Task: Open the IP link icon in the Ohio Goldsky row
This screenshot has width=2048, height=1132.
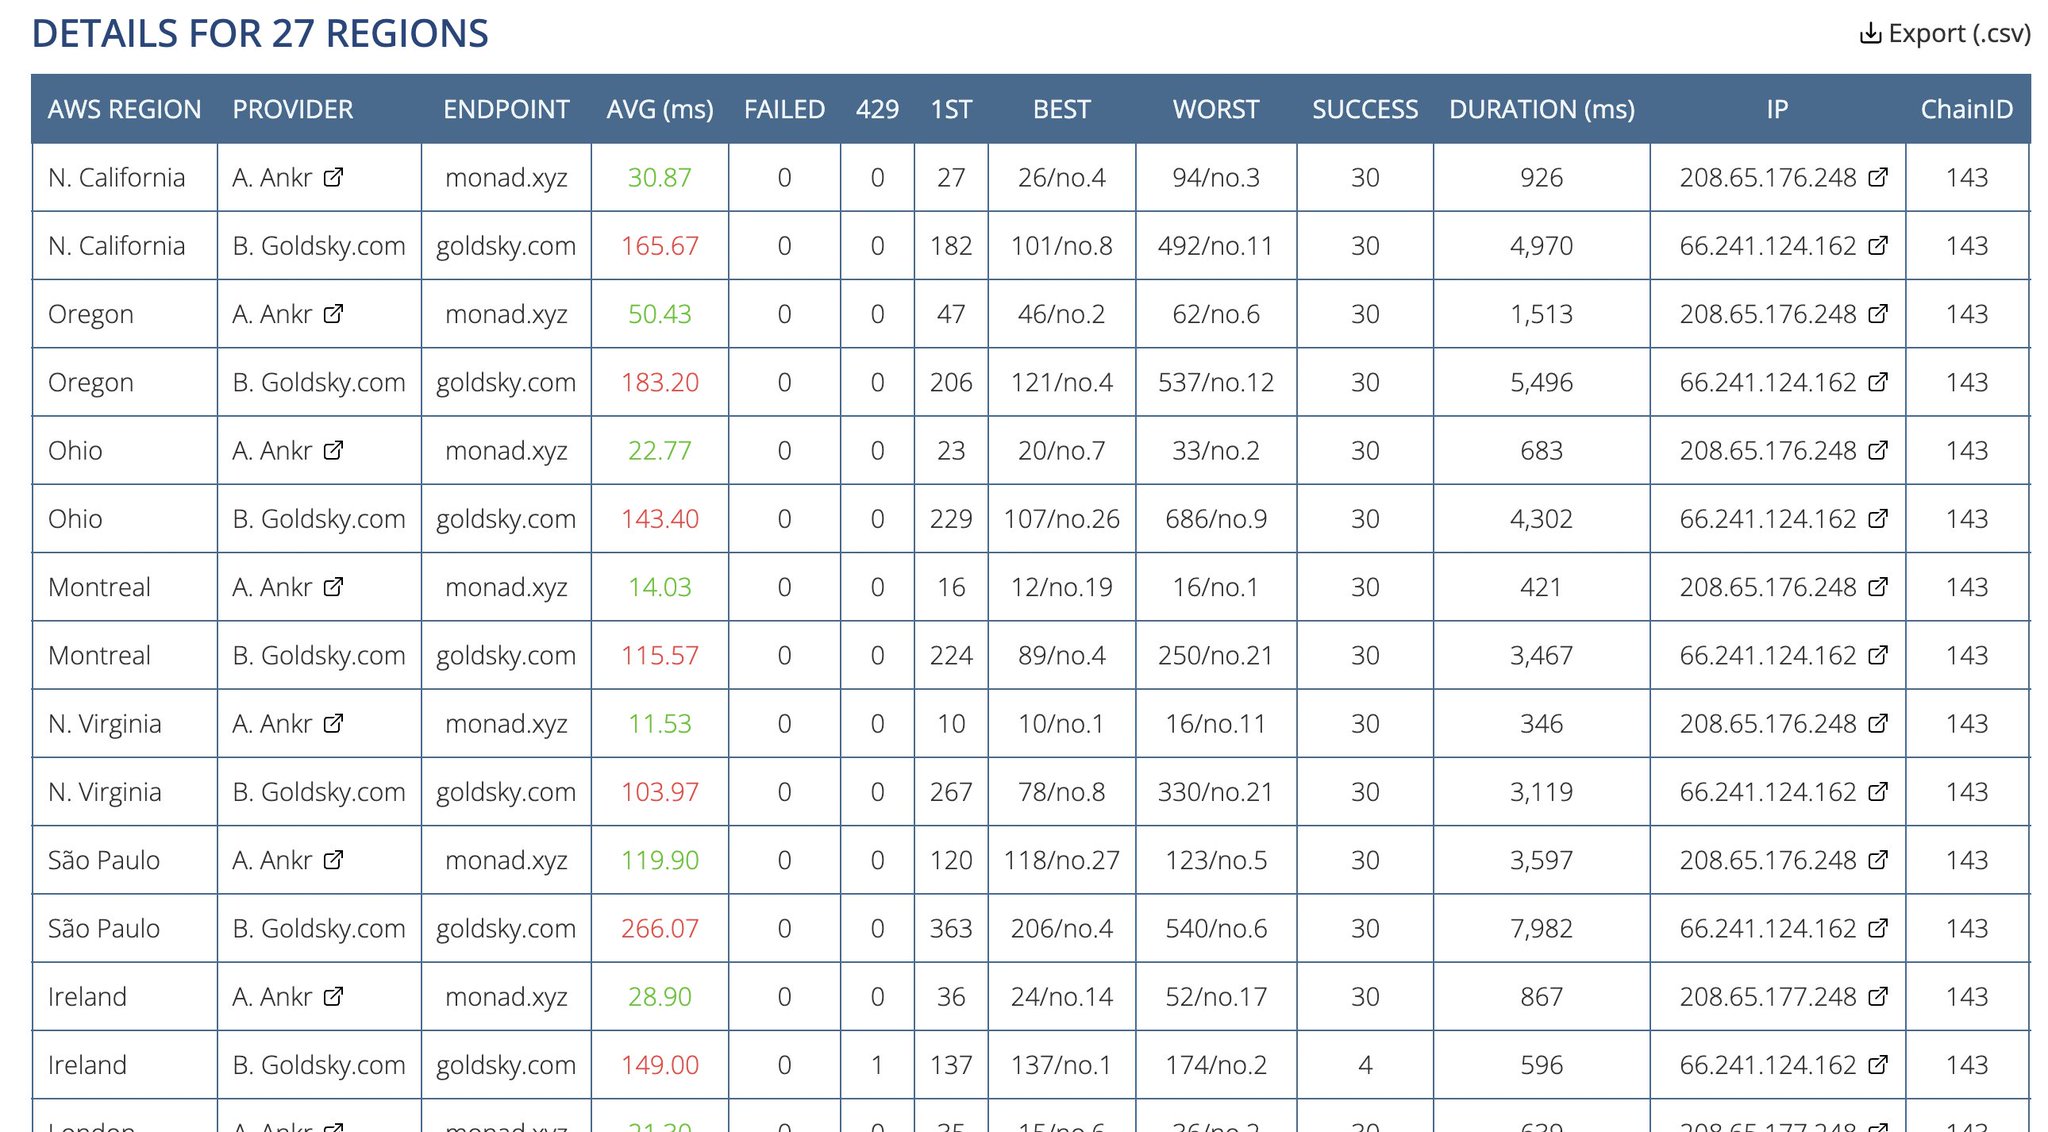Action: click(x=1878, y=518)
